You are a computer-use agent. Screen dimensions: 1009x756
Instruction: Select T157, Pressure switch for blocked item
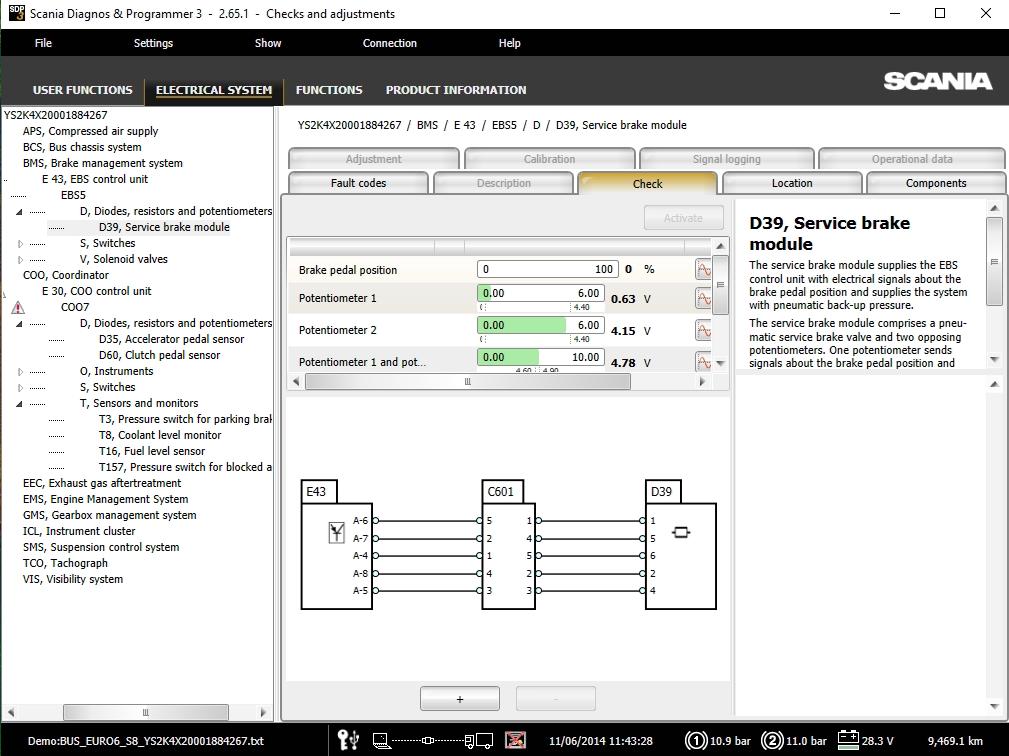(185, 467)
